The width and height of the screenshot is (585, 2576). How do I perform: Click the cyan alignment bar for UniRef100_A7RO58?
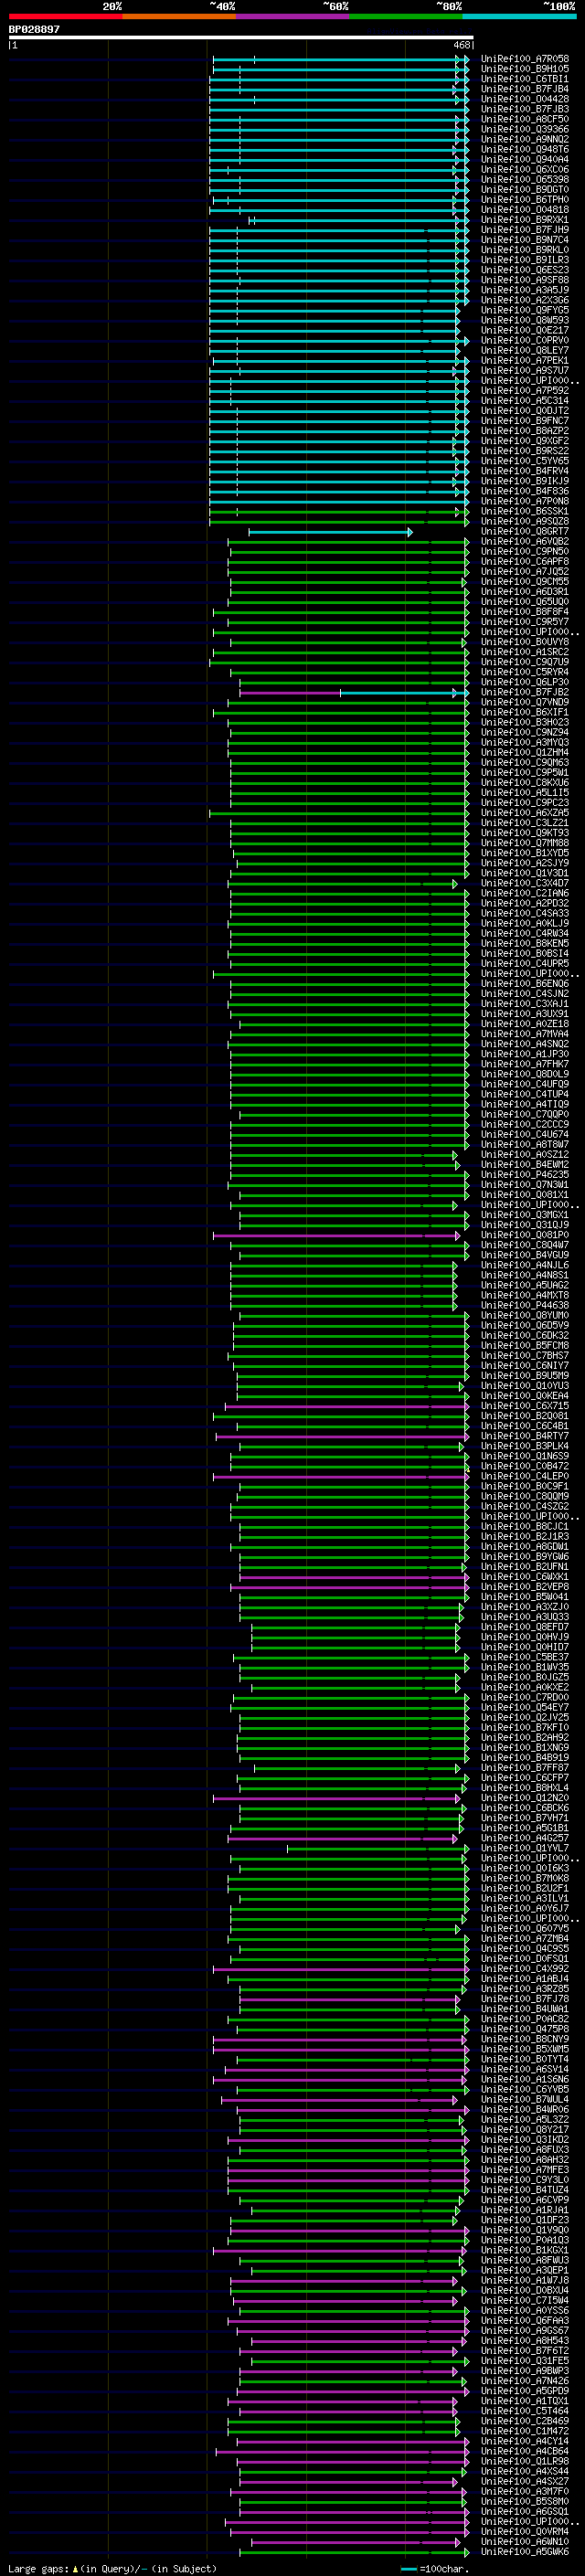tap(340, 59)
